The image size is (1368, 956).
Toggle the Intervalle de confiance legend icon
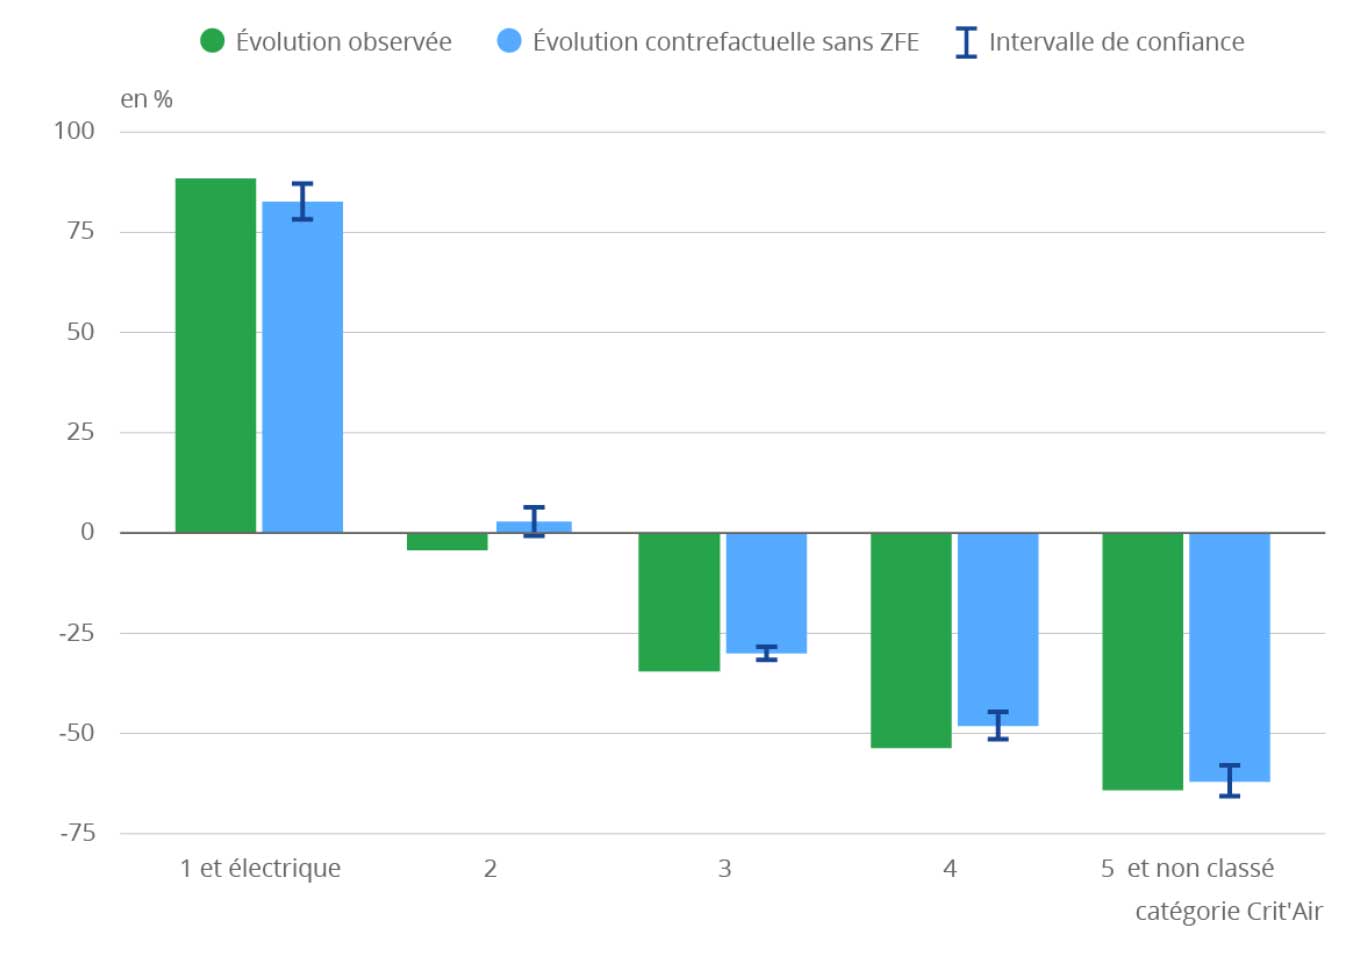966,42
